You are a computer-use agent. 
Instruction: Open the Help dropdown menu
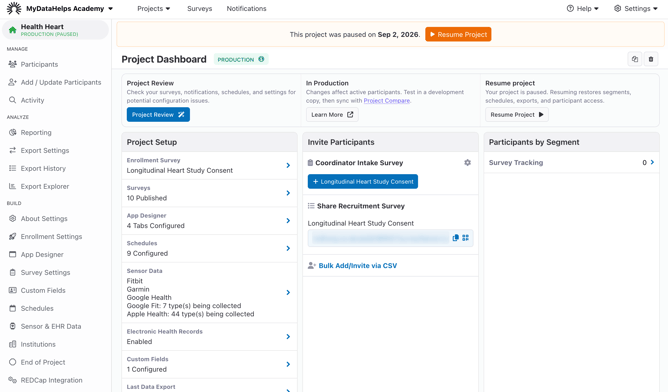click(x=582, y=9)
